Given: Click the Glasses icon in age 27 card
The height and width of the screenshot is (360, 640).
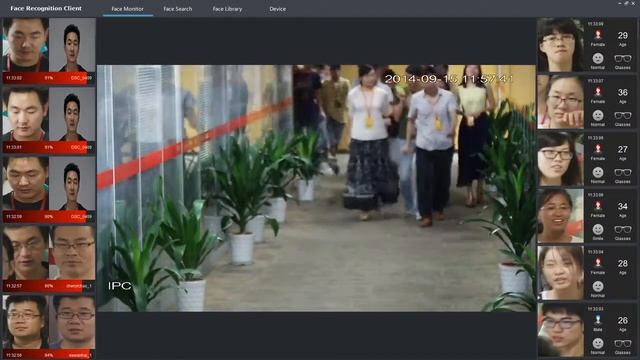Looking at the screenshot, I should [622, 173].
